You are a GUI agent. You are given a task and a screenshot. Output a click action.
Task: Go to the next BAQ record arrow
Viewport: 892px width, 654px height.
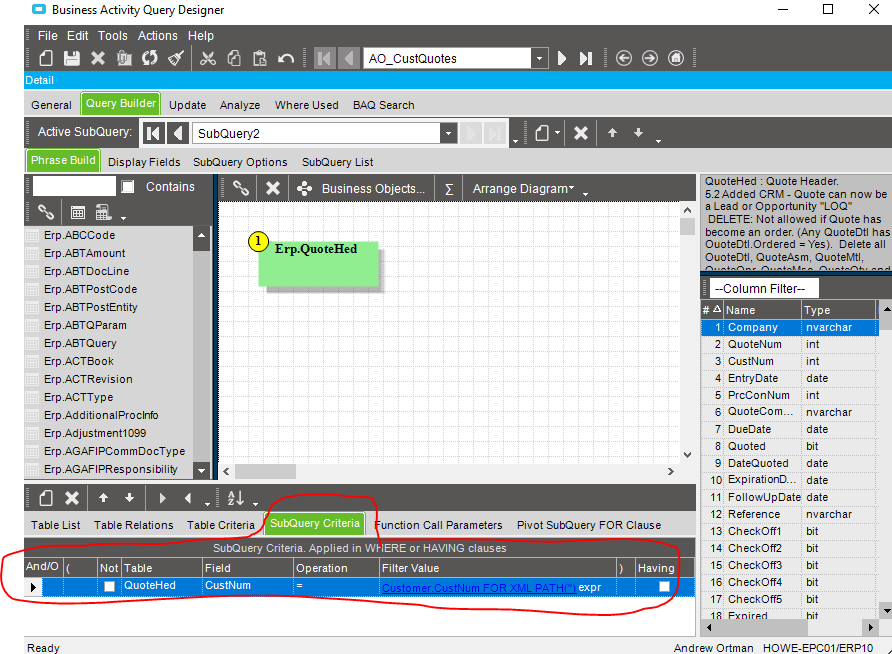click(561, 58)
